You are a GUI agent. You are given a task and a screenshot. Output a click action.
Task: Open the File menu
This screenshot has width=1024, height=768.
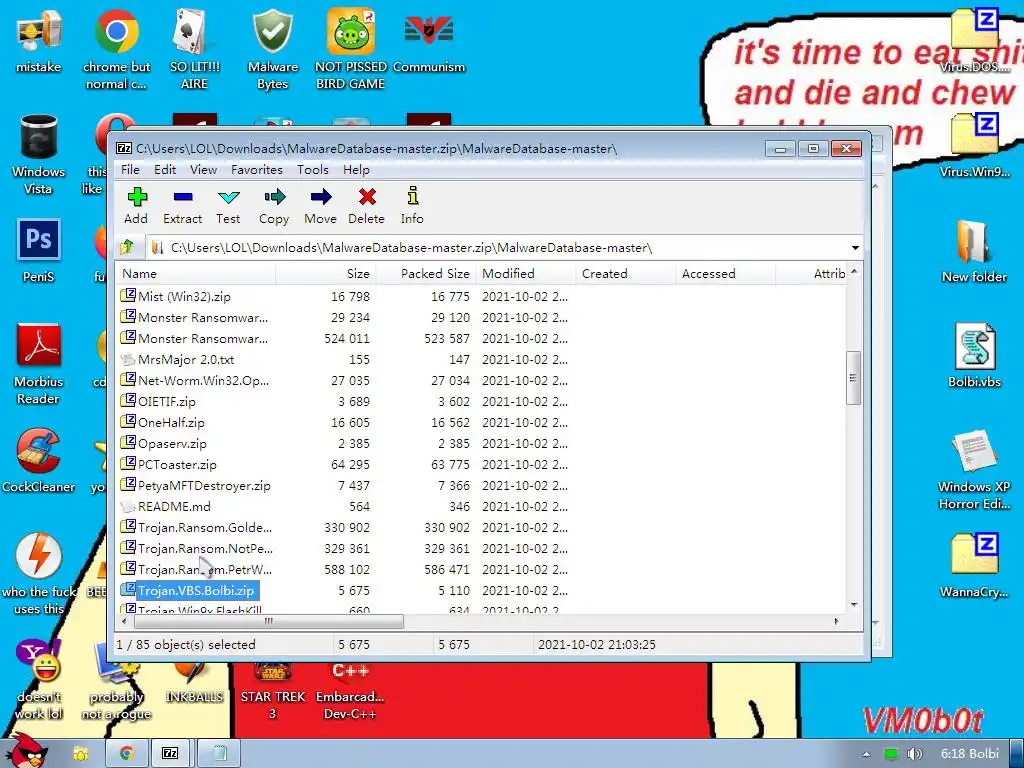(x=130, y=170)
